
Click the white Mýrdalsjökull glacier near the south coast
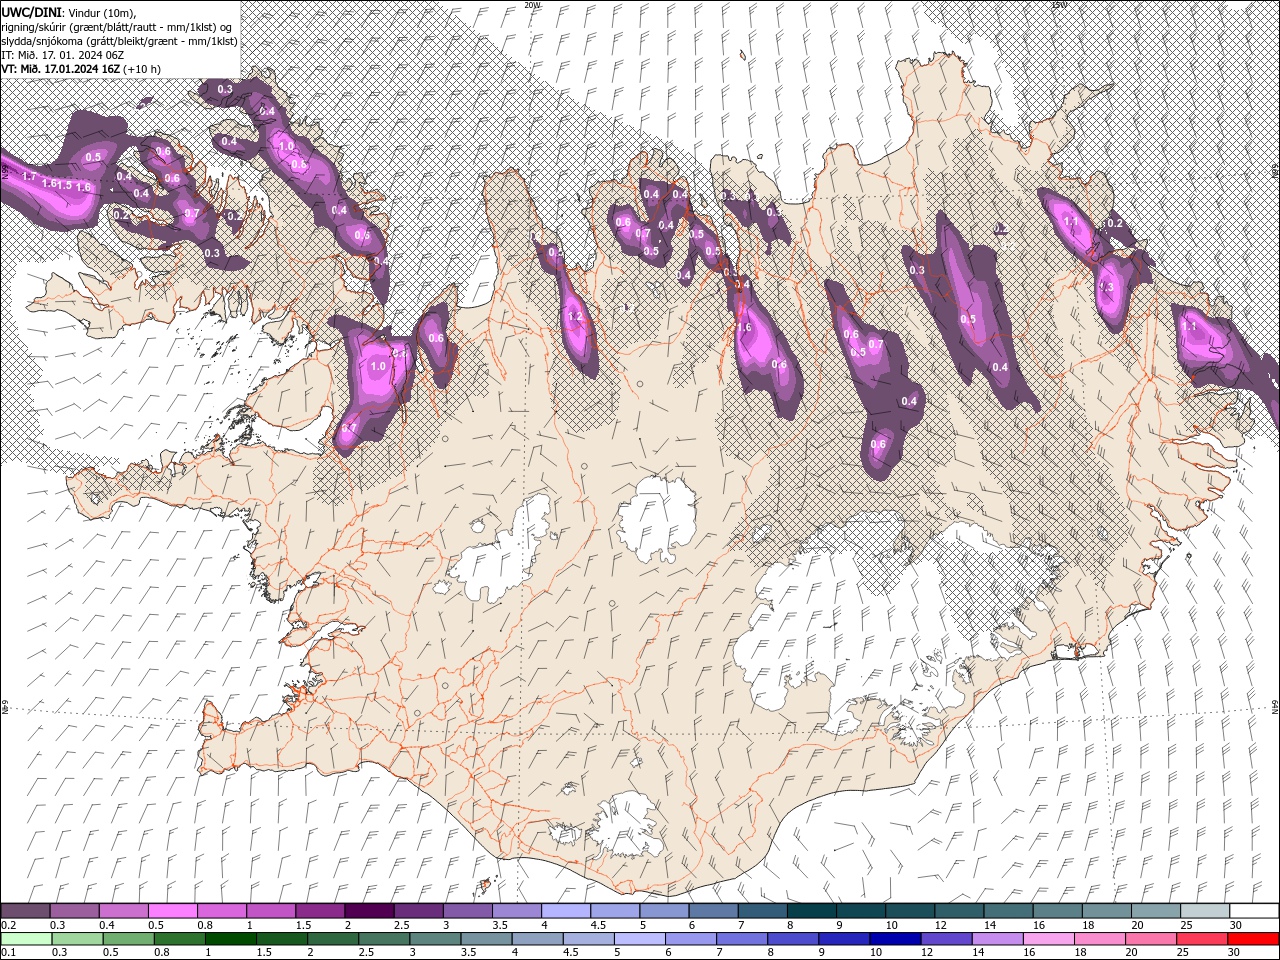[x=627, y=826]
